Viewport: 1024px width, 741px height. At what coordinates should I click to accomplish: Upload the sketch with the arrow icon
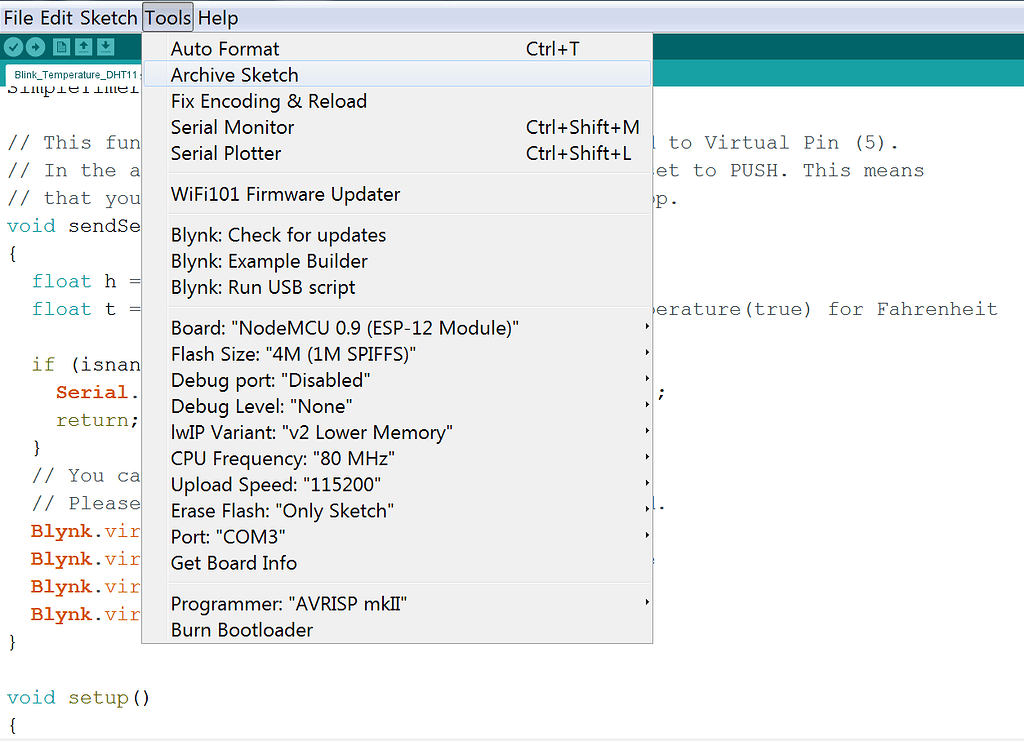click(x=36, y=46)
